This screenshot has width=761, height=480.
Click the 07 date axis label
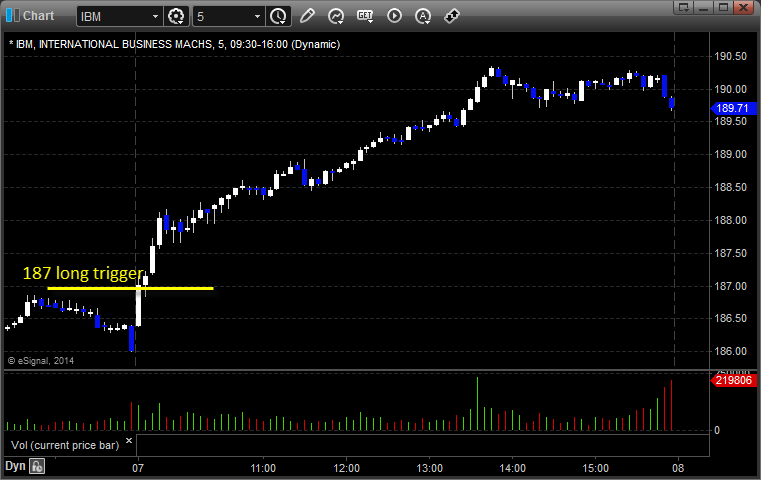[138, 468]
